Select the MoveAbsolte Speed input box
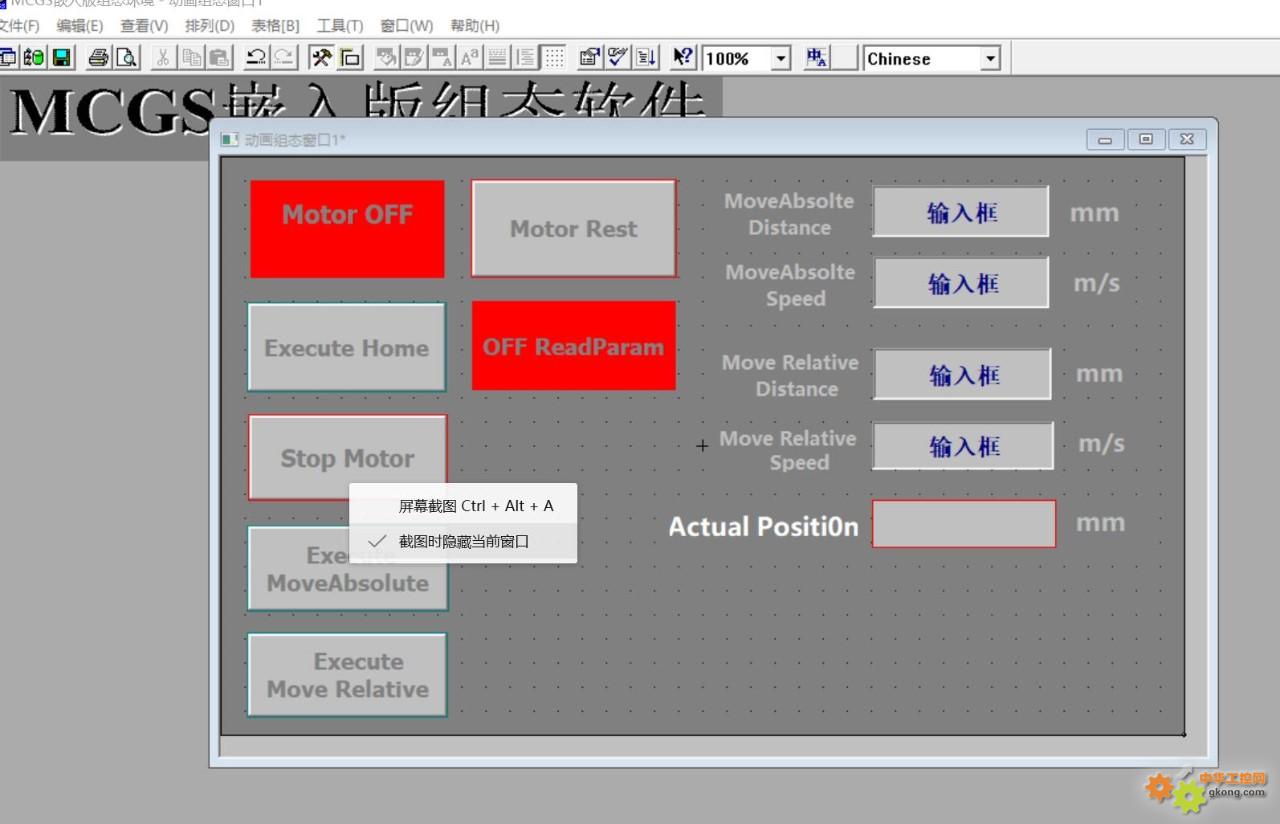Viewport: 1280px width, 824px height. pyautogui.click(x=962, y=283)
